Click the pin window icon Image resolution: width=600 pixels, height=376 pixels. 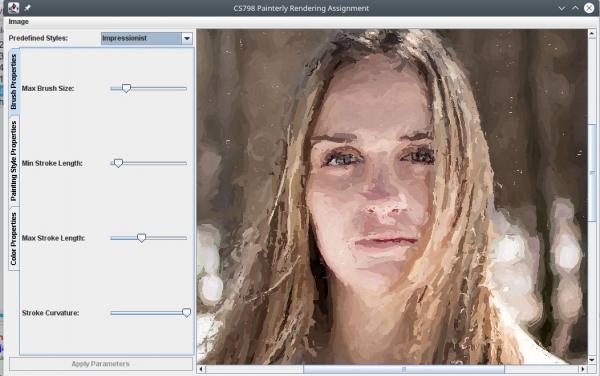click(28, 8)
